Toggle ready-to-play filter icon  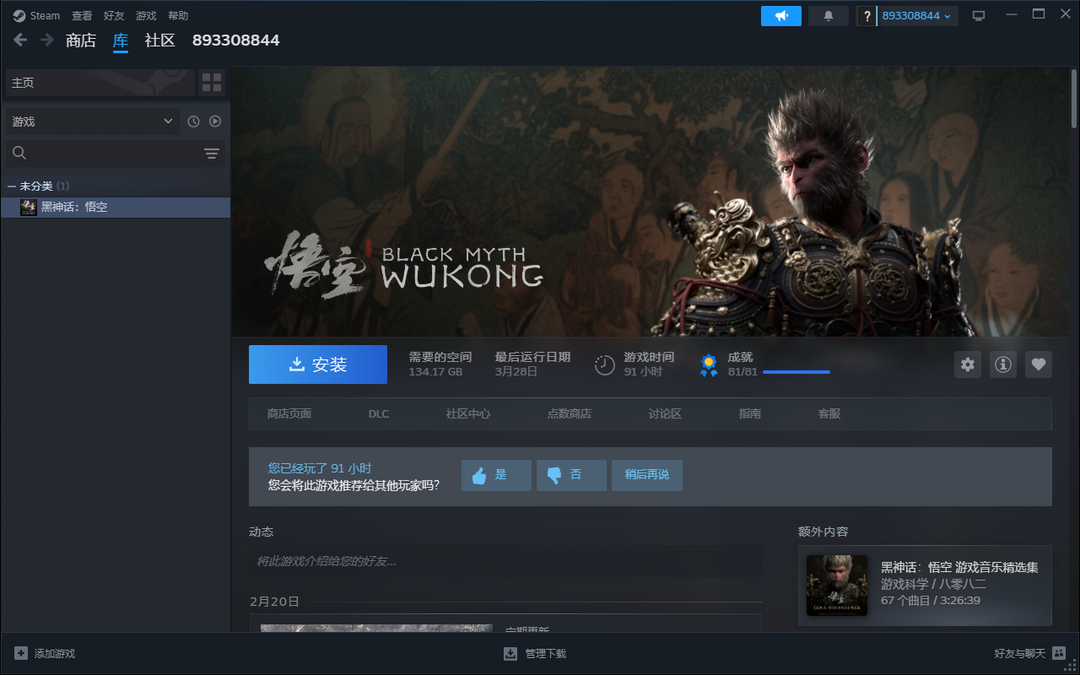tap(215, 121)
